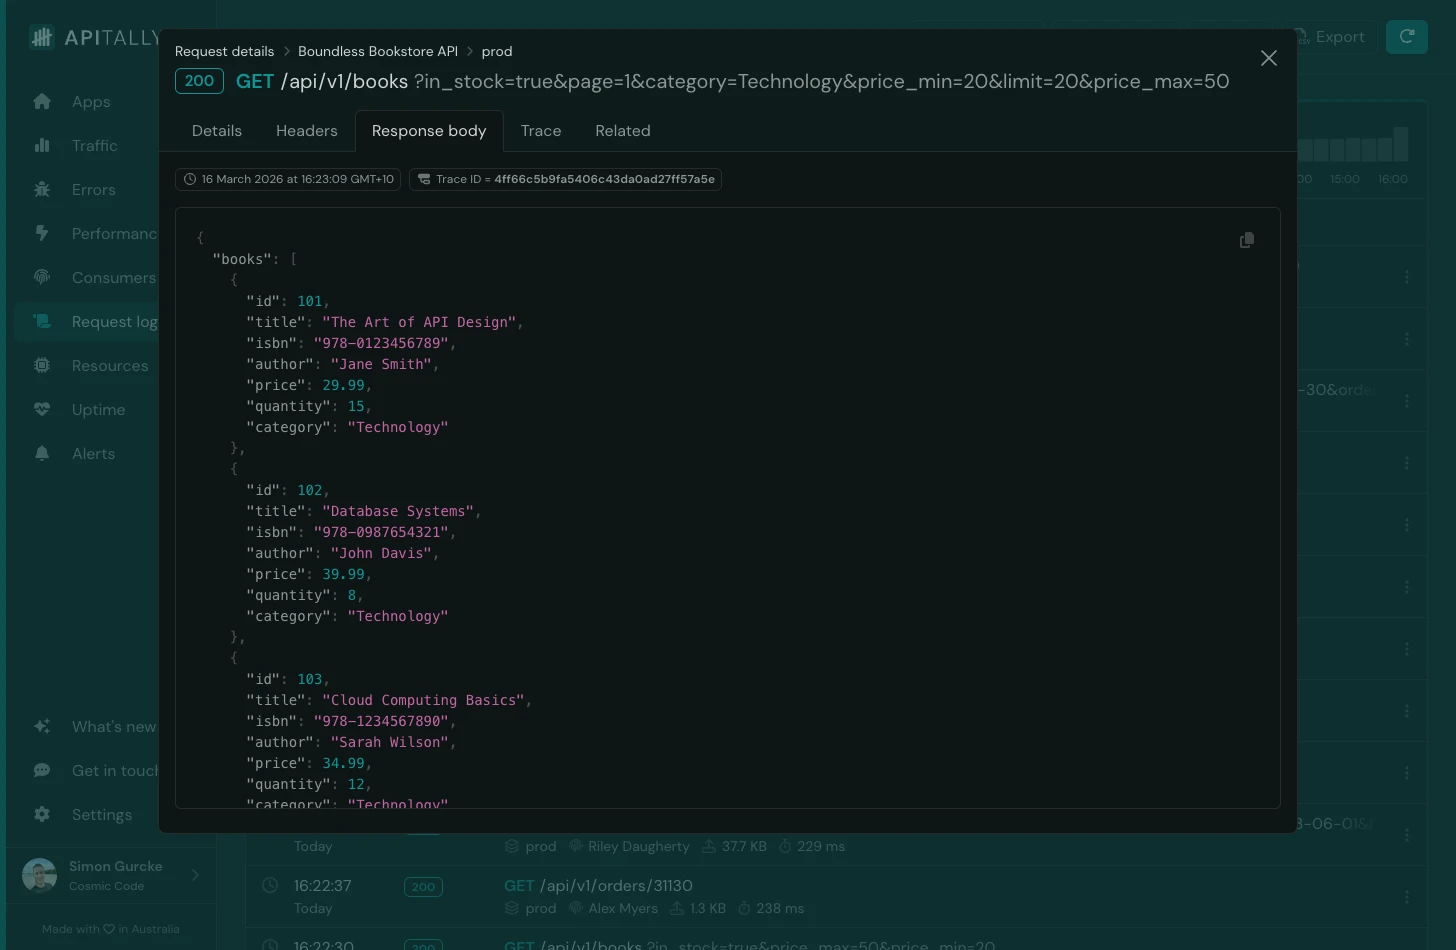1456x950 pixels.
Task: Switch to the Headers tab
Action: click(306, 130)
